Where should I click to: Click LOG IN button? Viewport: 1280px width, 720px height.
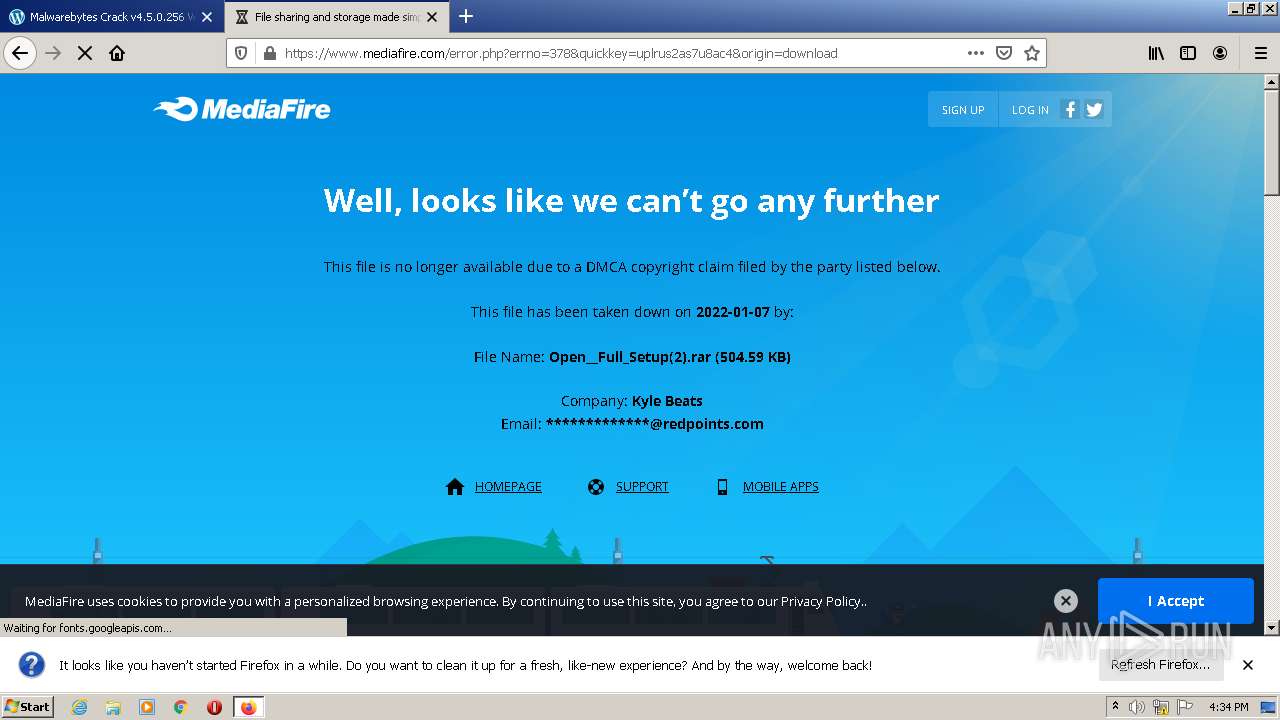(1030, 110)
